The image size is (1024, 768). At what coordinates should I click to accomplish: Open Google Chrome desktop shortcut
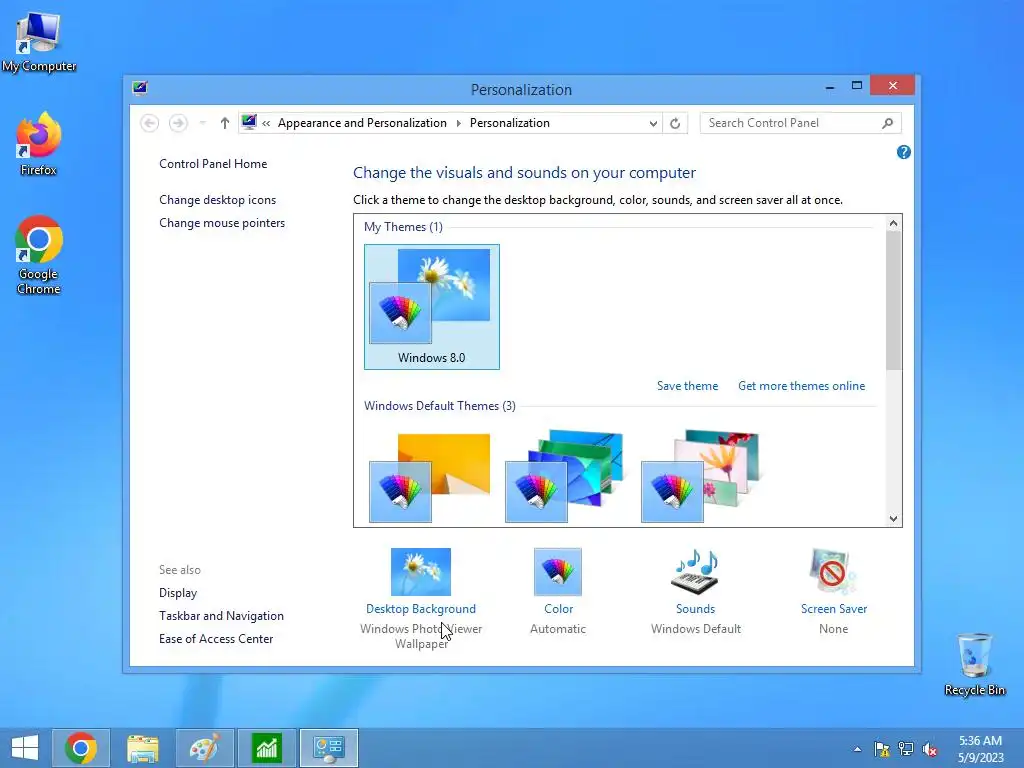tap(39, 255)
